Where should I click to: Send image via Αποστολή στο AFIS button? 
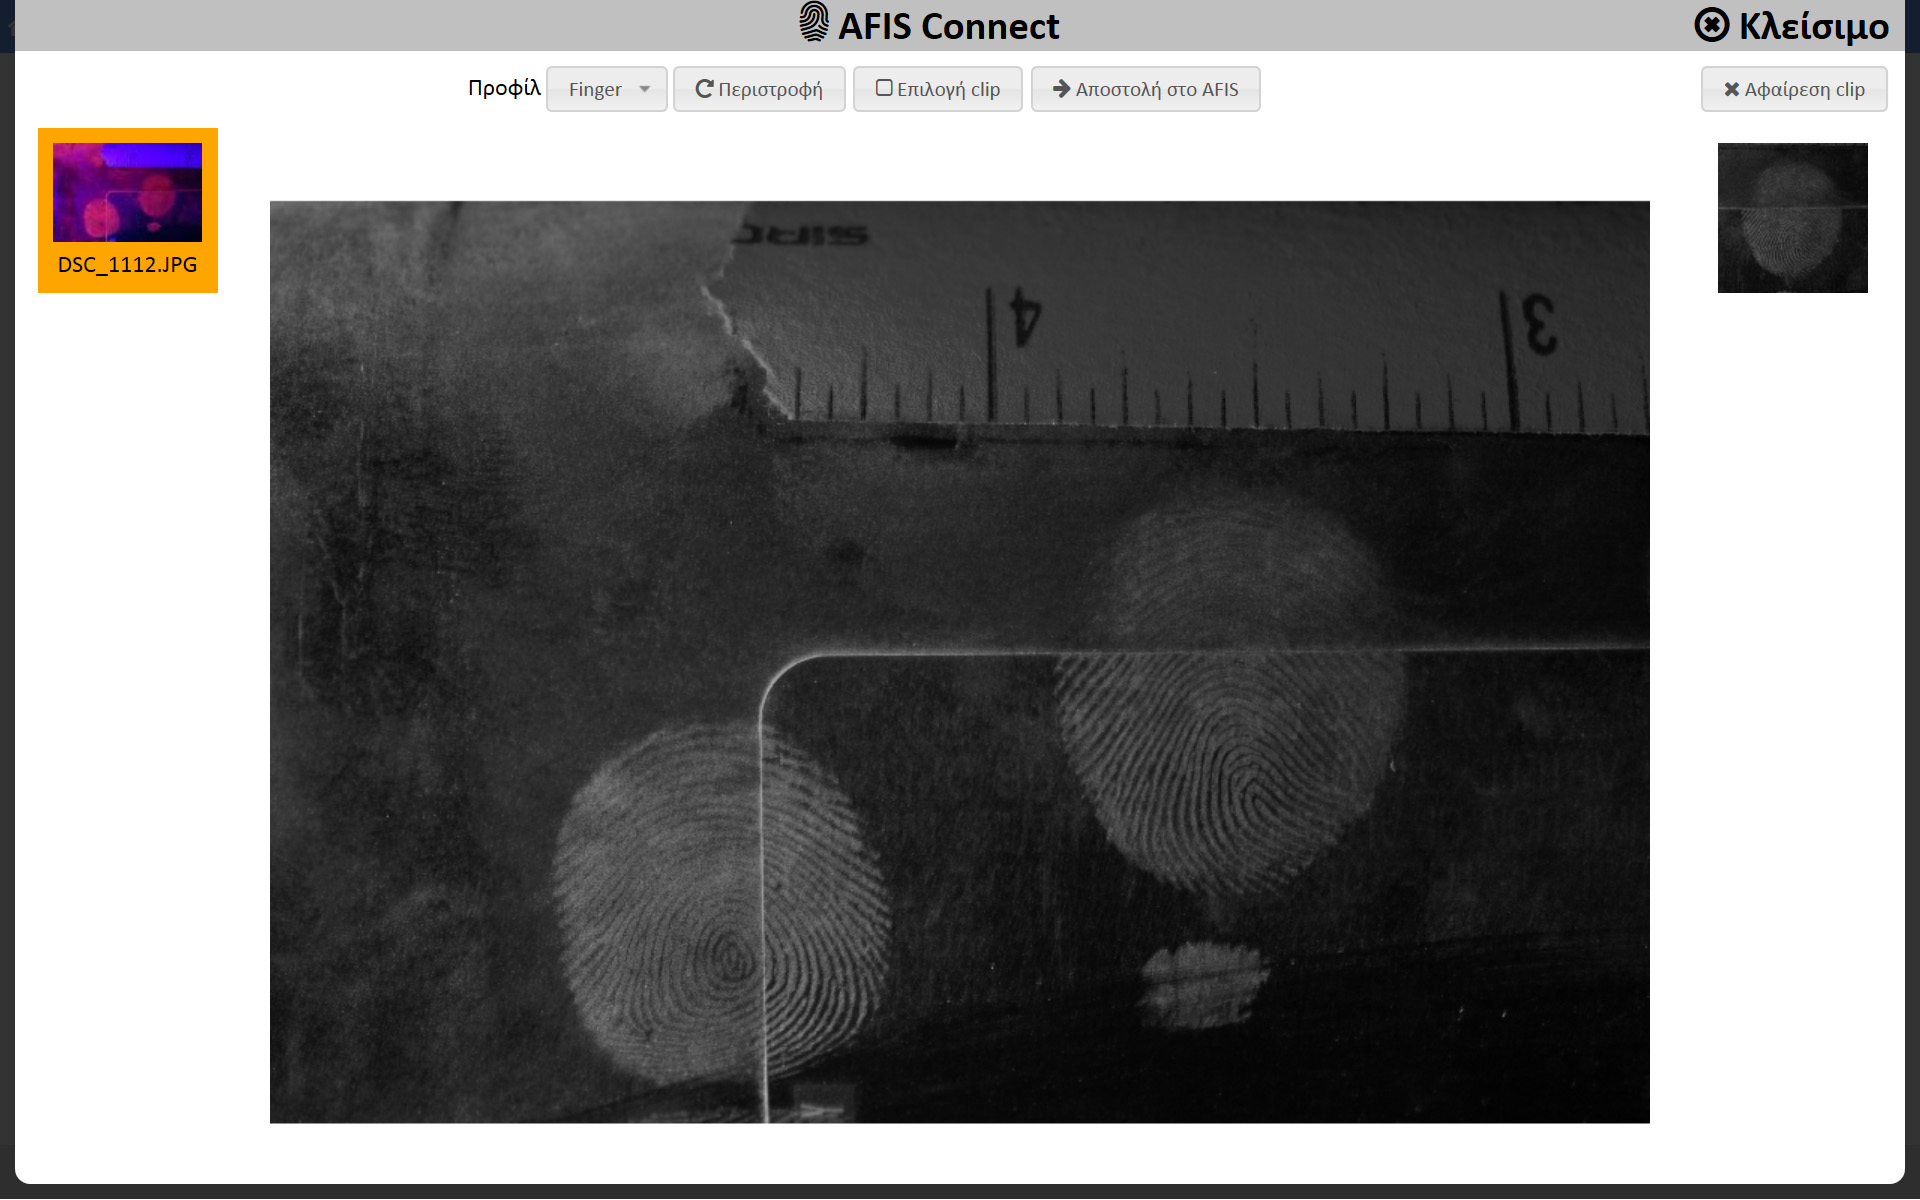(x=1145, y=89)
